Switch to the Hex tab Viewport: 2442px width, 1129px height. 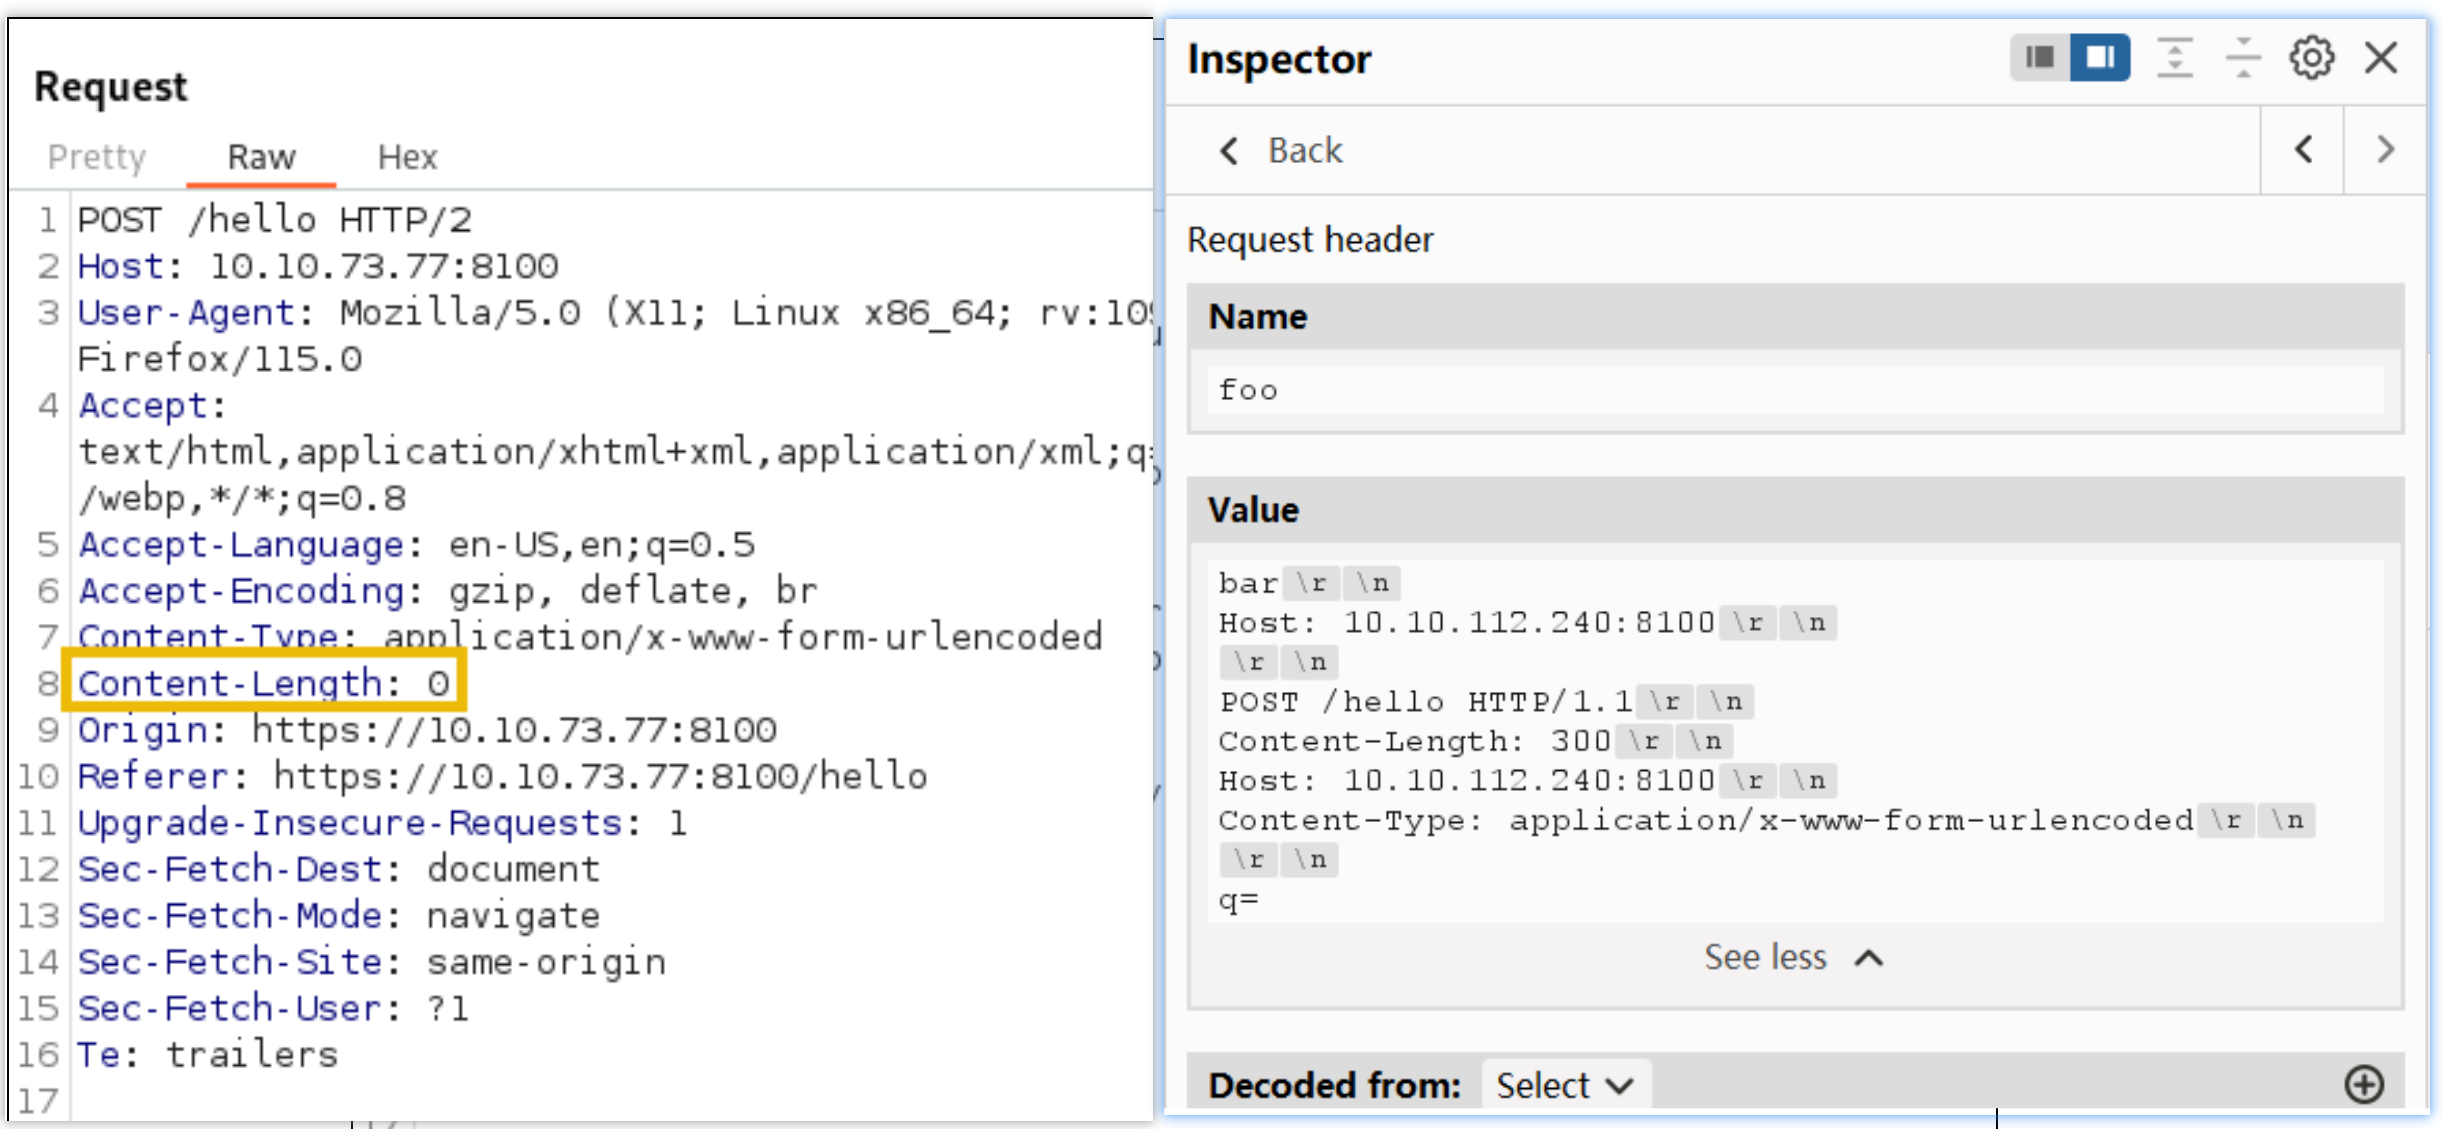click(x=407, y=156)
